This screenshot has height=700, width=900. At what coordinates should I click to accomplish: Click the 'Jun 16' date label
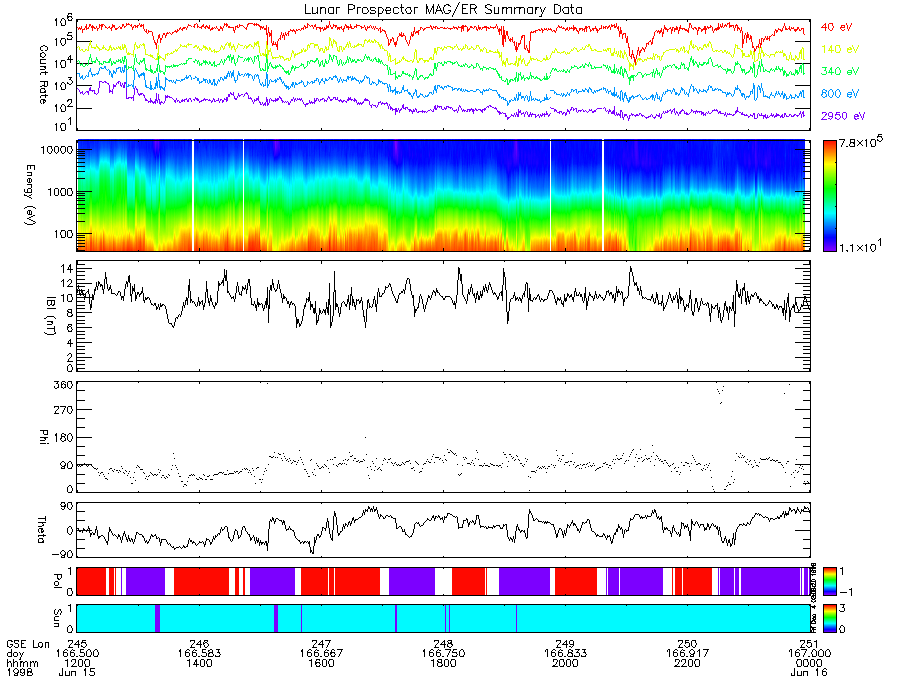click(809, 672)
